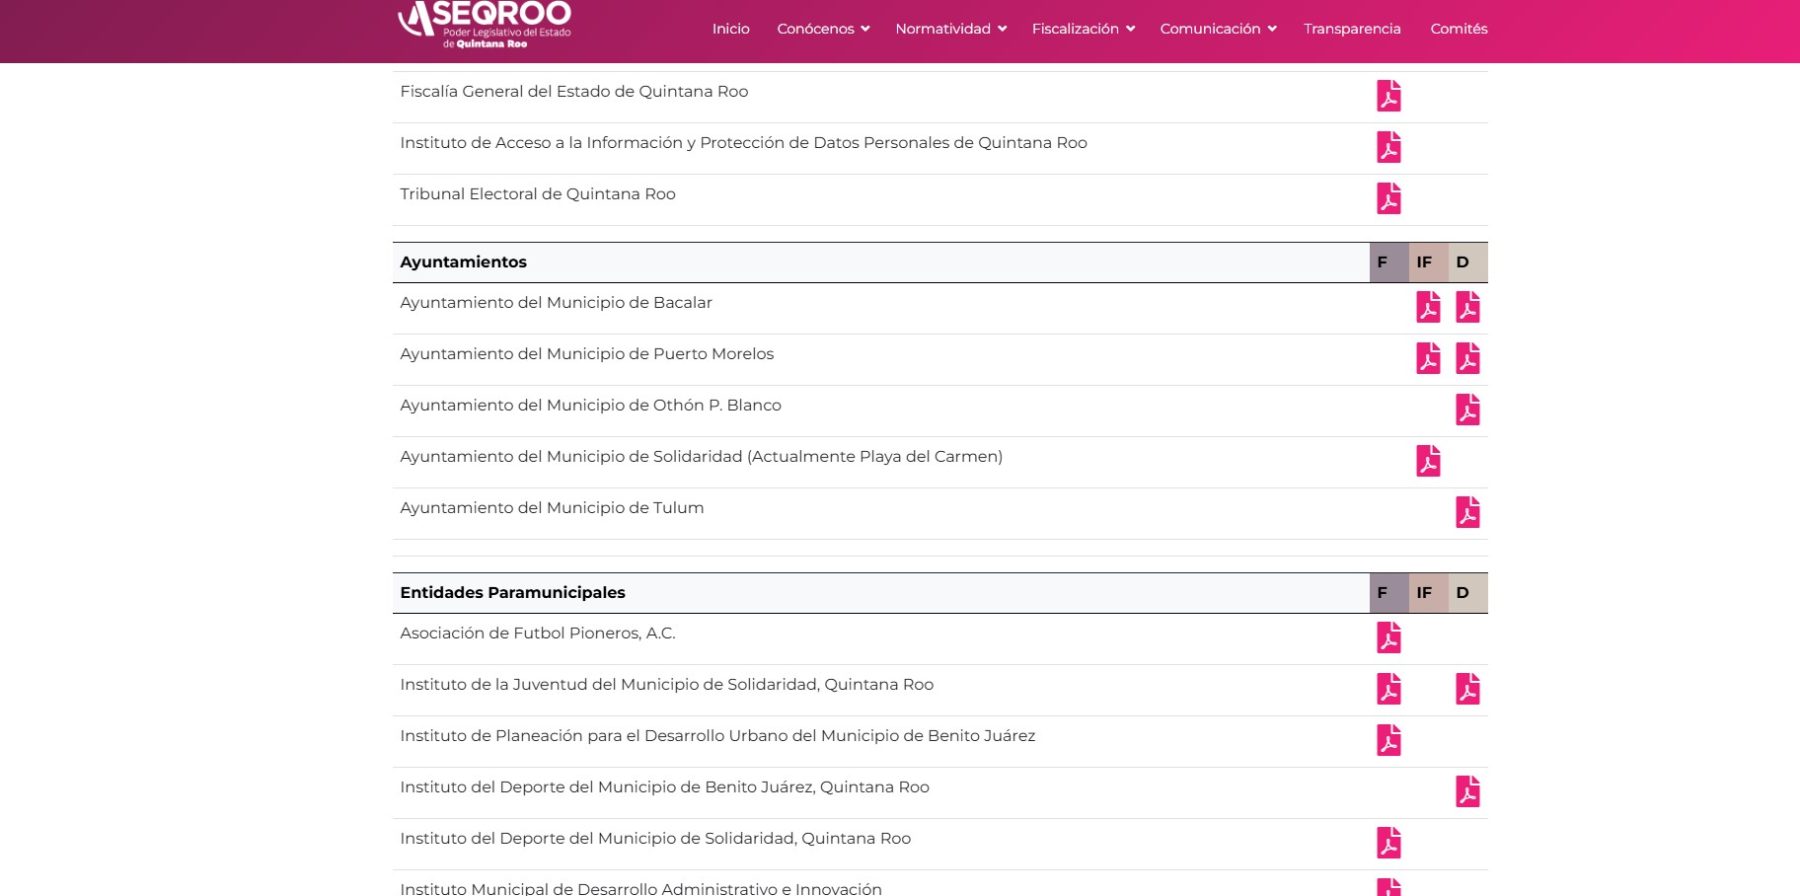This screenshot has height=896, width=1800.
Task: Open Ayuntamiento de Tulum PDF document
Action: click(1467, 512)
